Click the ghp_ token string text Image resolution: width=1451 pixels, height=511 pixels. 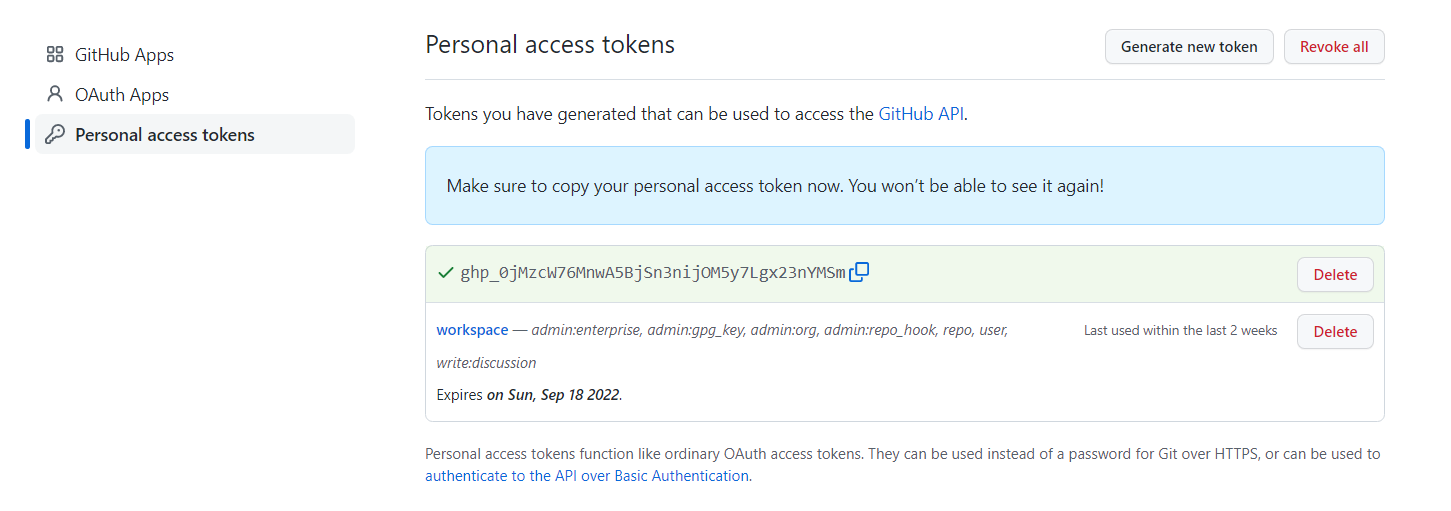pos(653,273)
